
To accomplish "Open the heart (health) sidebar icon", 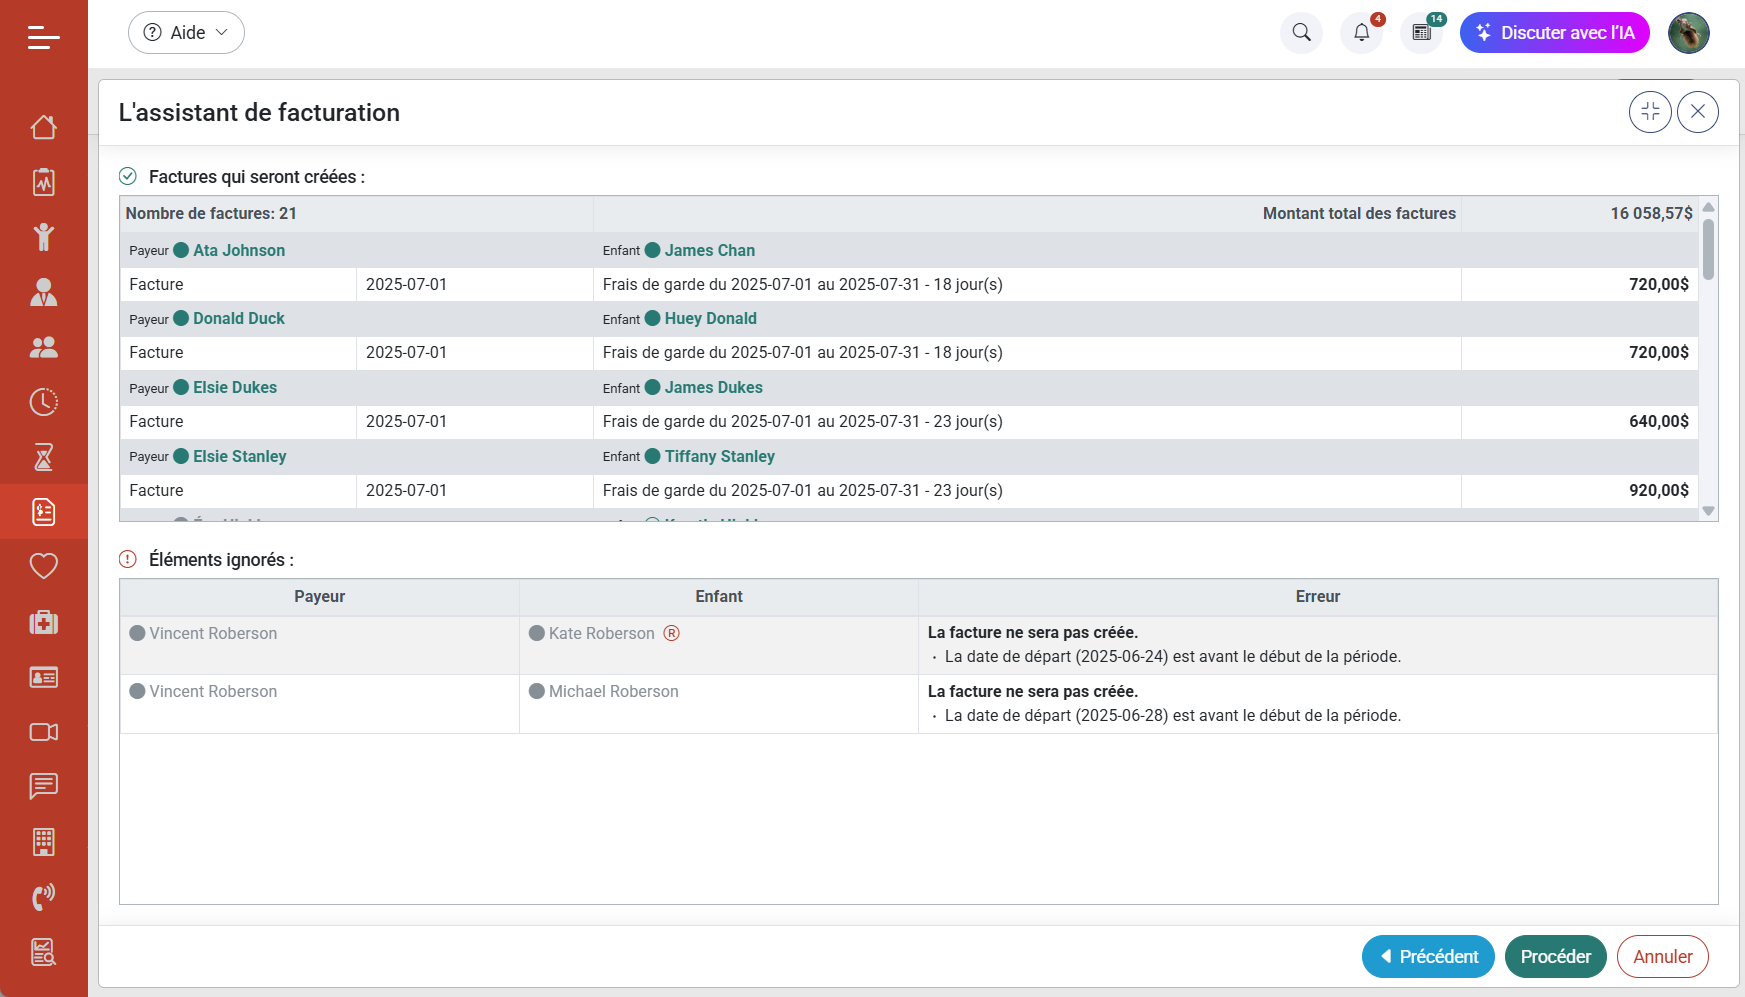I will 43,566.
